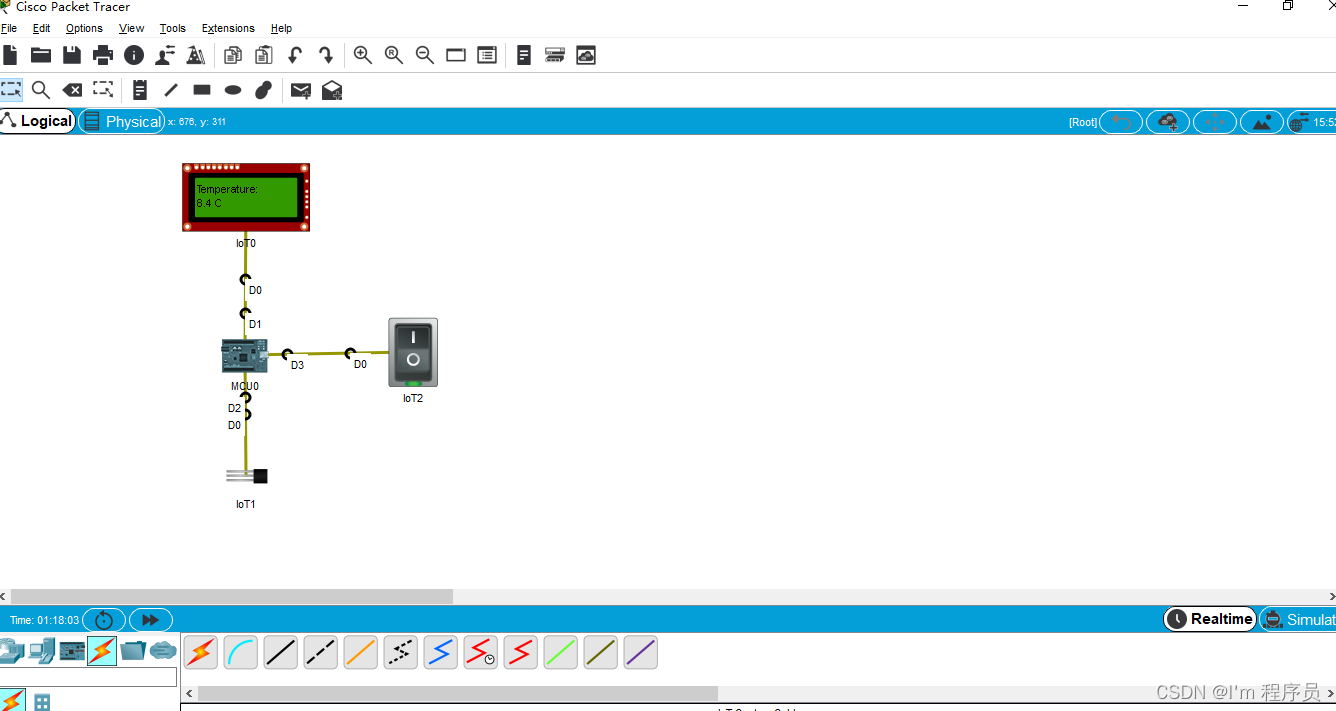Switch to Simulation mode
Image resolution: width=1336 pixels, height=711 pixels.
click(1298, 619)
